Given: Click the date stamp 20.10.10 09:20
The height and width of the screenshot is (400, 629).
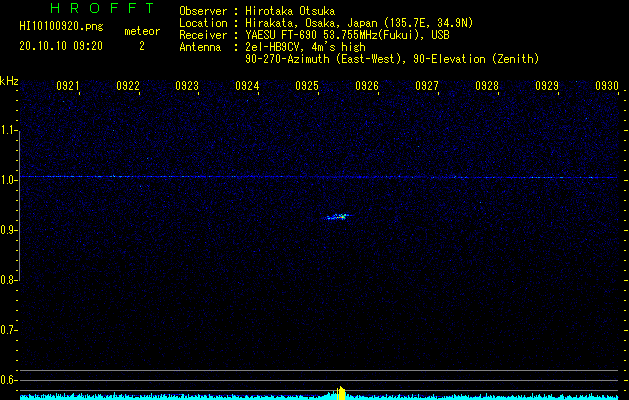Looking at the screenshot, I should coord(61,46).
